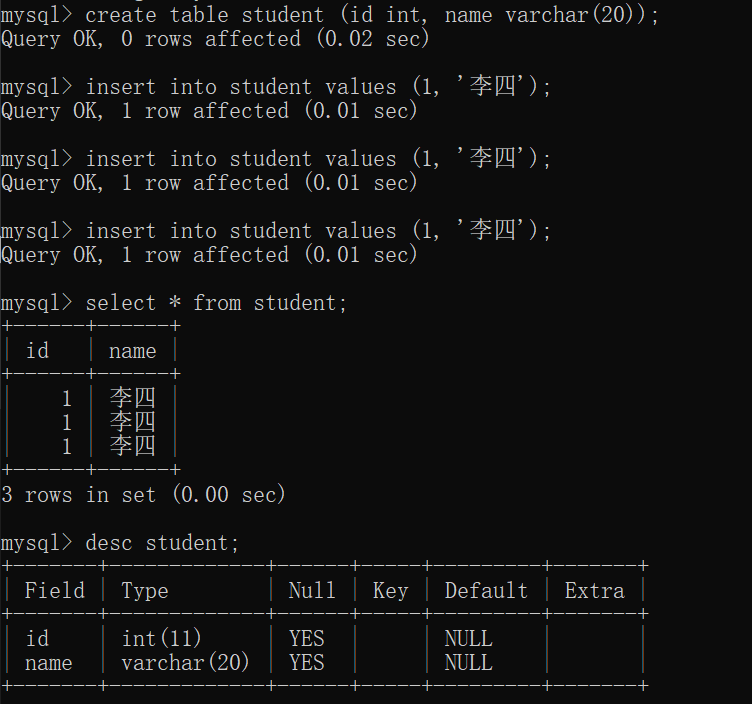Viewport: 752px width, 704px height.
Task: Click the "desc student;" command
Action: click(x=163, y=543)
